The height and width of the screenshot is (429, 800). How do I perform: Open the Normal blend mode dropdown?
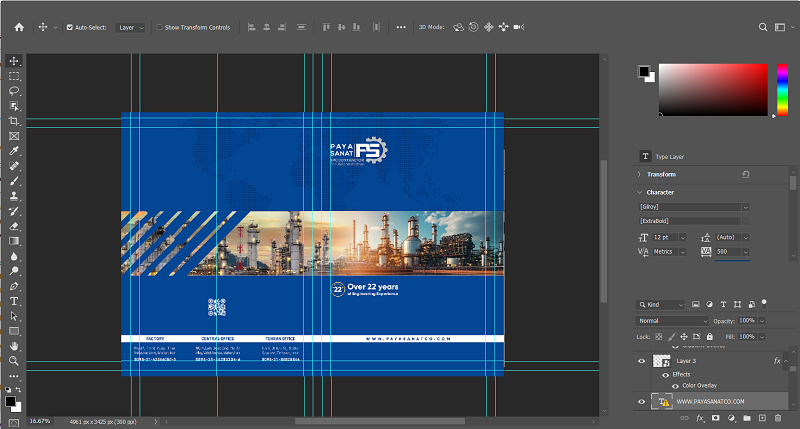(x=672, y=321)
